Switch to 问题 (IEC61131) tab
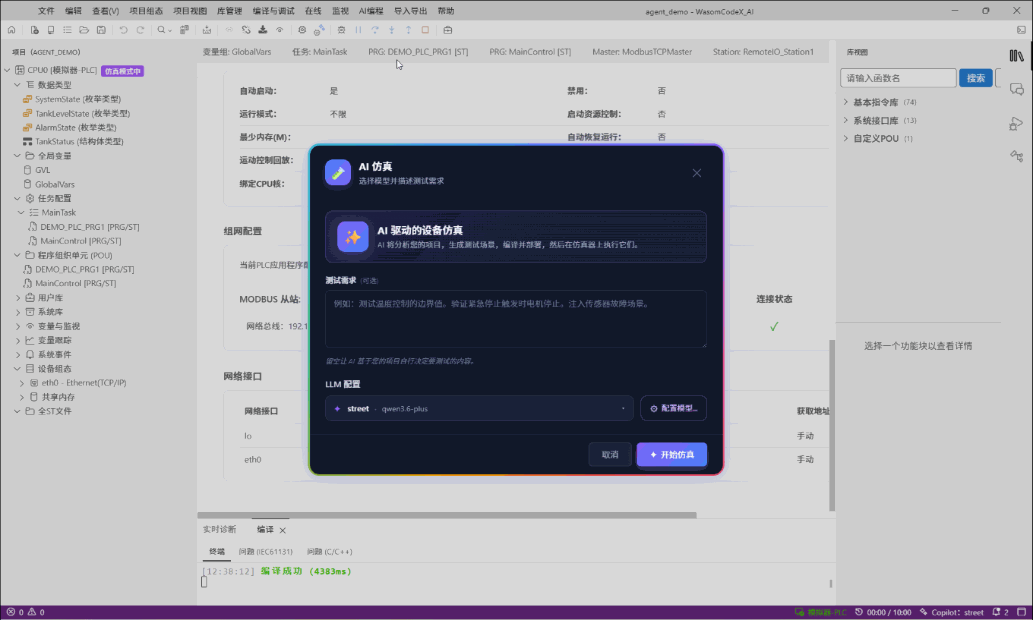The height and width of the screenshot is (620, 1033). click(265, 551)
